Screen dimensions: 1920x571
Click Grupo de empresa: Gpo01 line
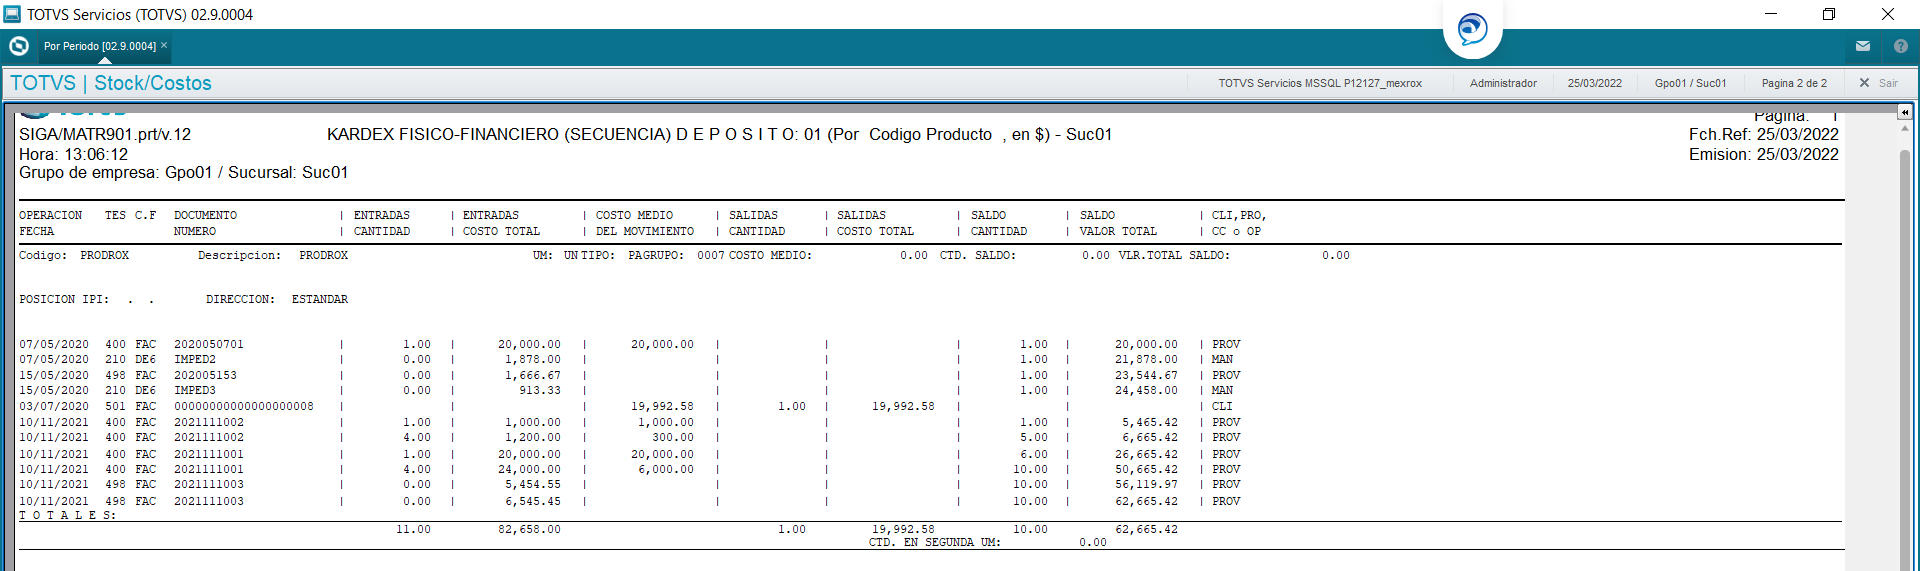(x=184, y=172)
